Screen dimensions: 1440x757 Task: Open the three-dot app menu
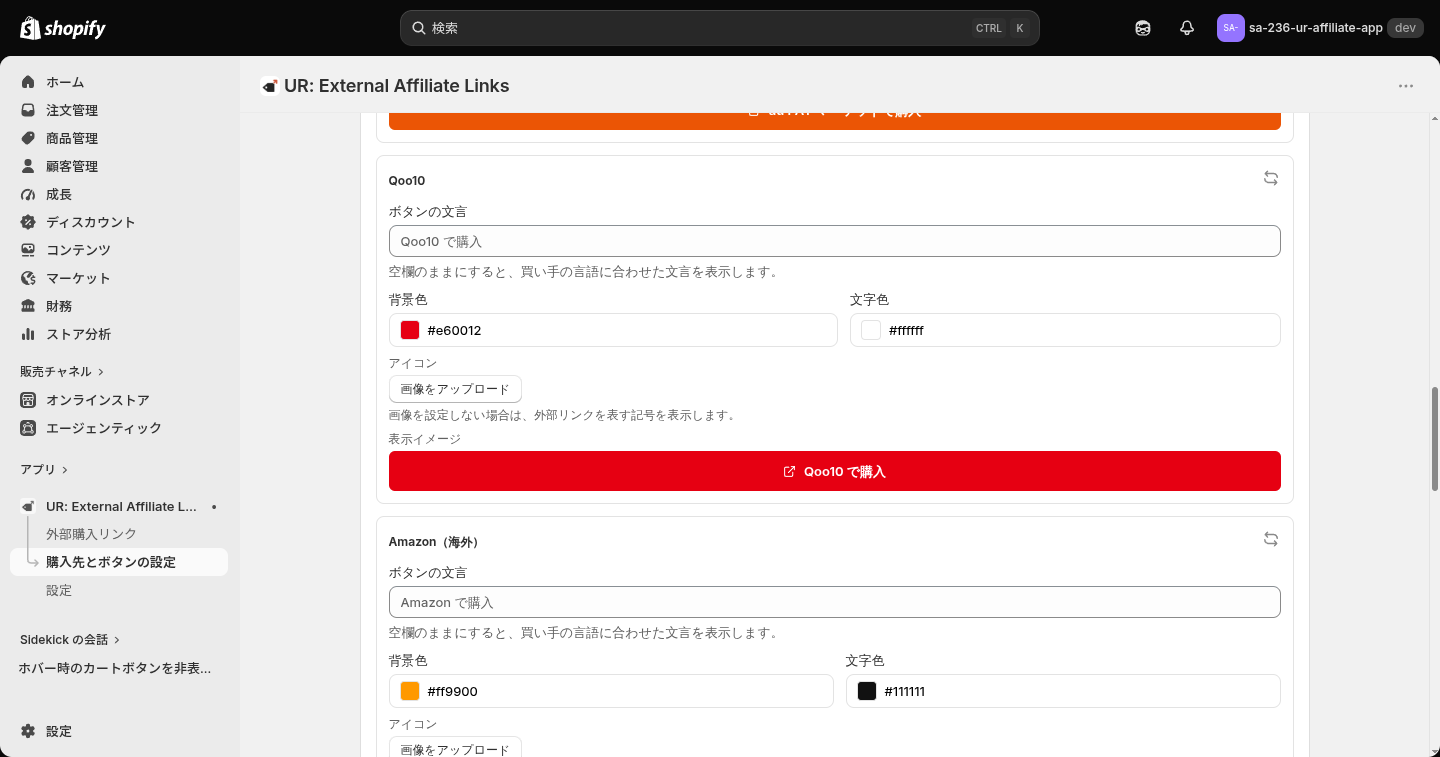tap(1406, 86)
